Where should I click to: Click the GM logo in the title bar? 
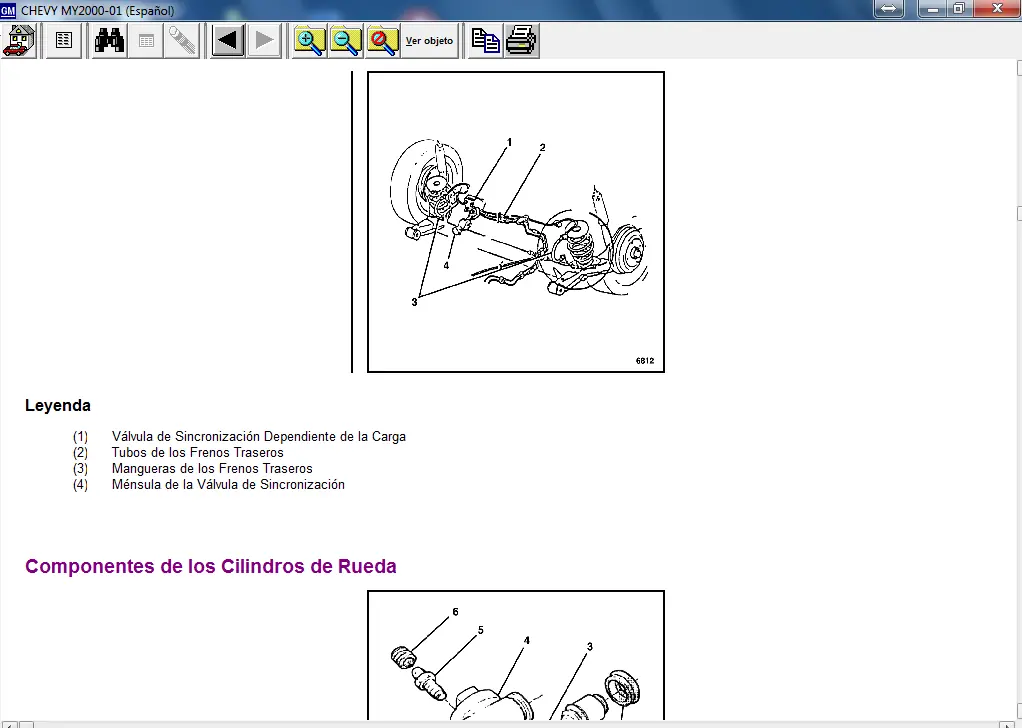coord(8,10)
